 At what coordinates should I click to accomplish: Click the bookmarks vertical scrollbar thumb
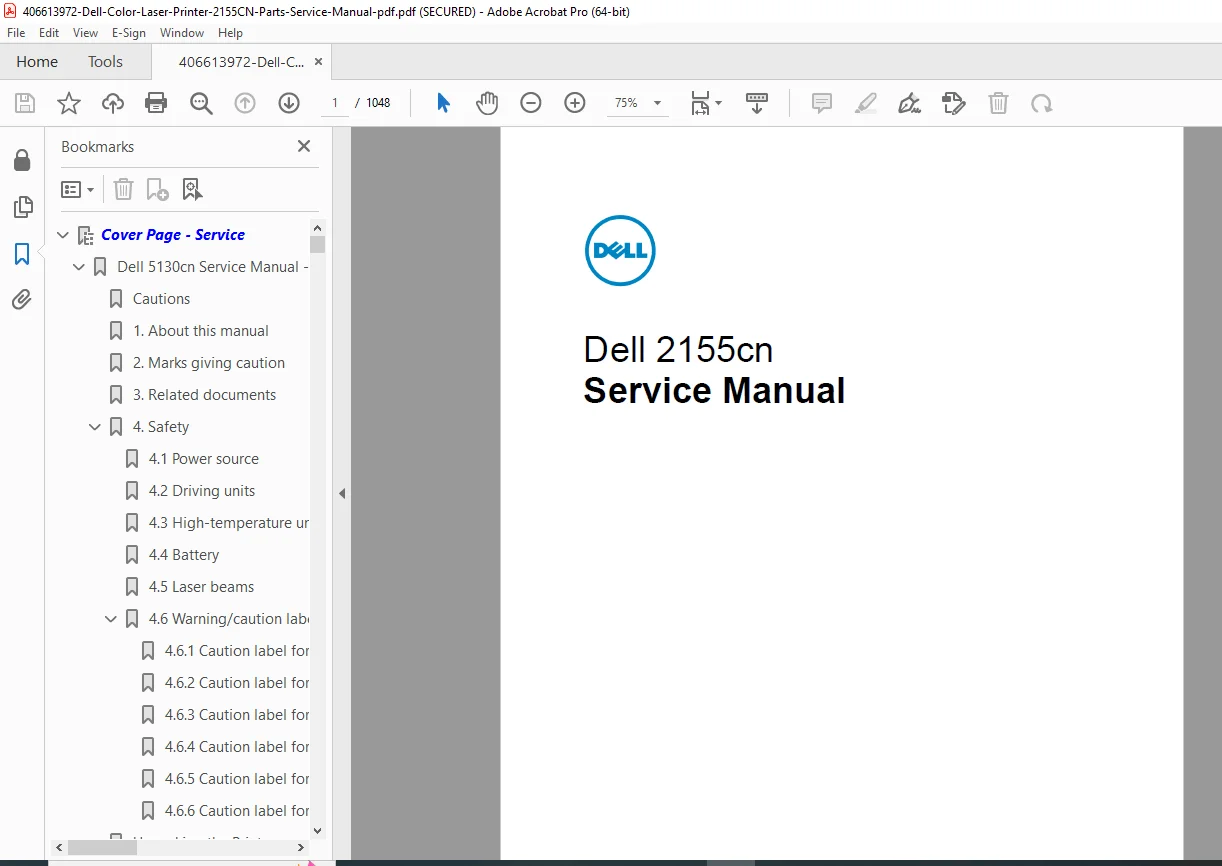coord(318,245)
